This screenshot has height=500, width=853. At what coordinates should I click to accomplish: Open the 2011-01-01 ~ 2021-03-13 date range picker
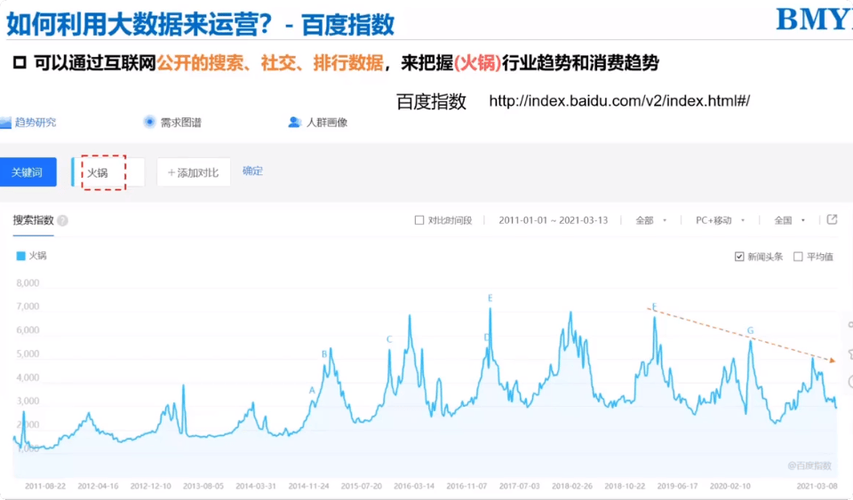pyautogui.click(x=553, y=220)
